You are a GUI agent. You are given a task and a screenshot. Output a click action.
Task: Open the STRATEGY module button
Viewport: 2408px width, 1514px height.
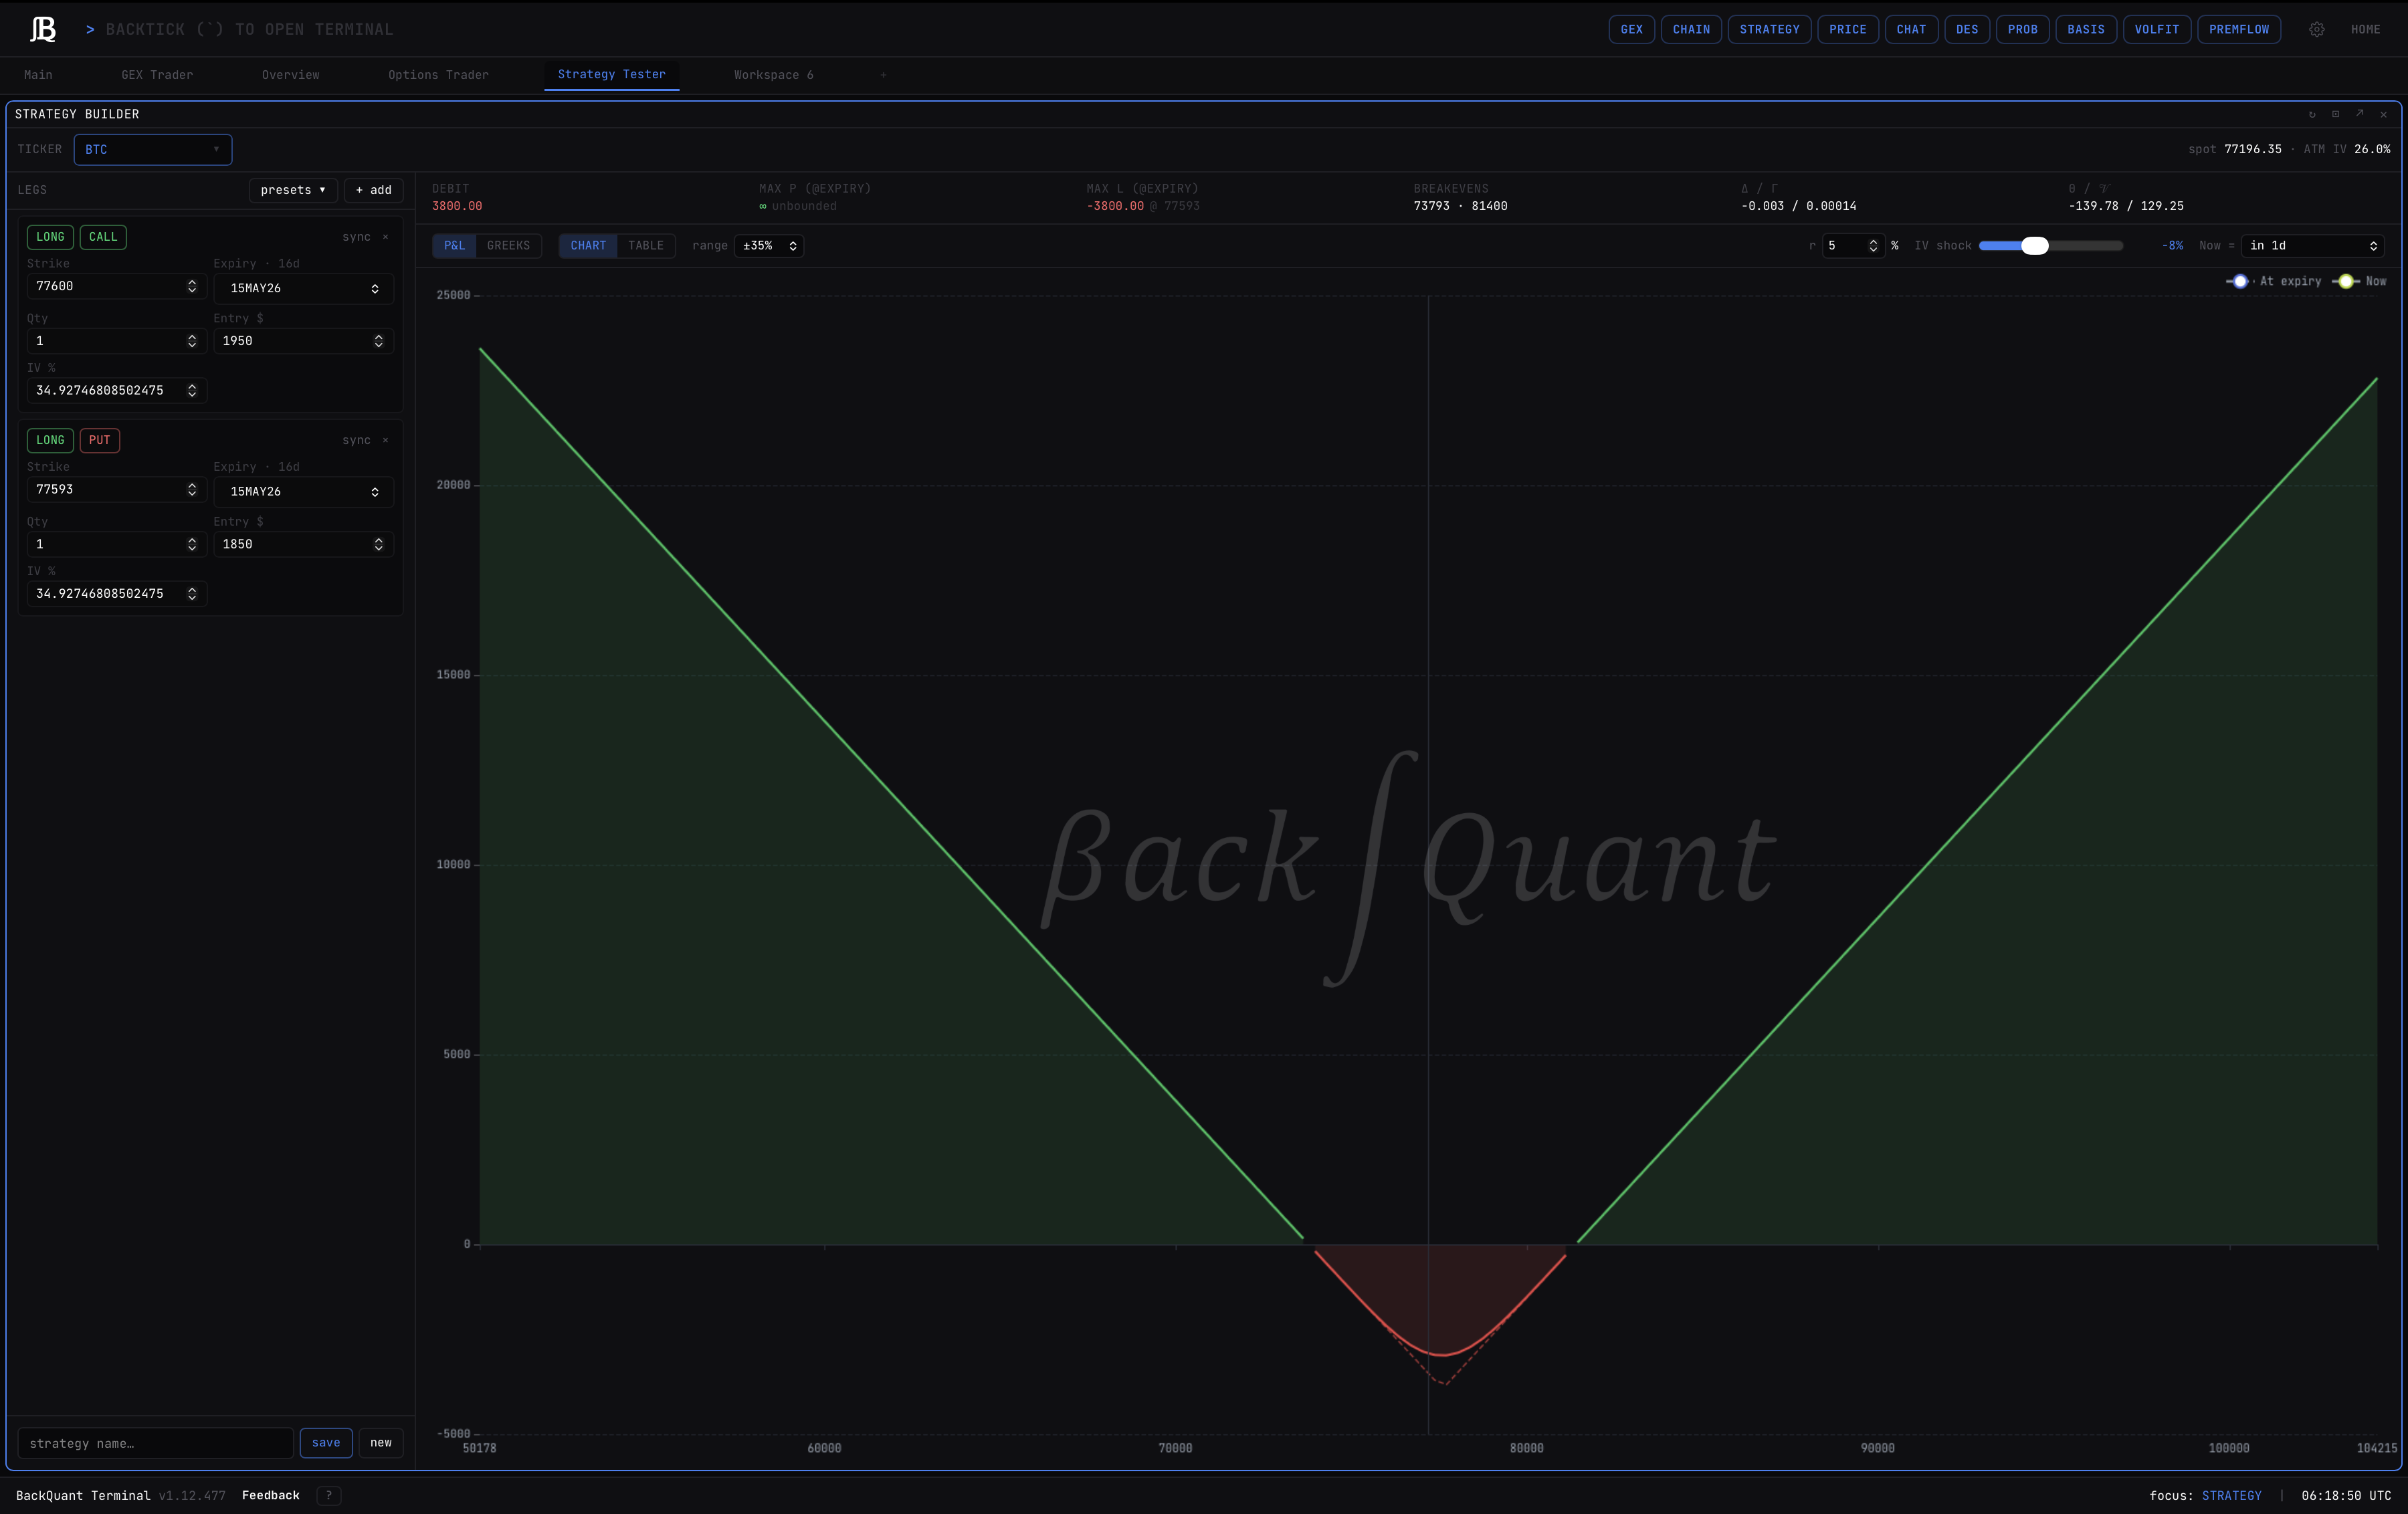(x=1769, y=30)
